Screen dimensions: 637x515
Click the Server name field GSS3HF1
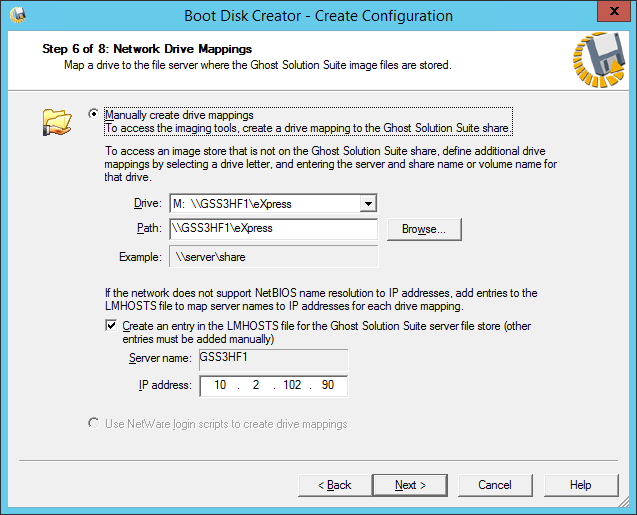point(272,358)
